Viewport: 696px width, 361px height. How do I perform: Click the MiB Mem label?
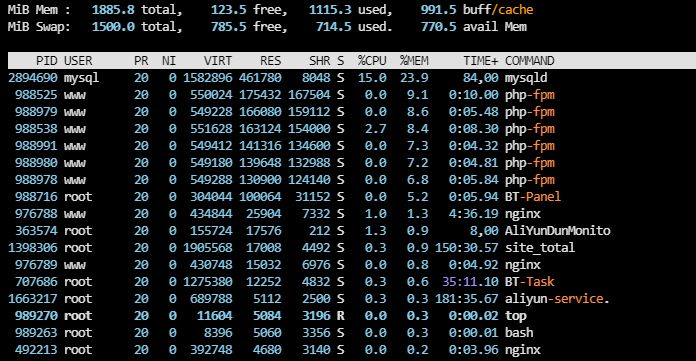[39, 9]
